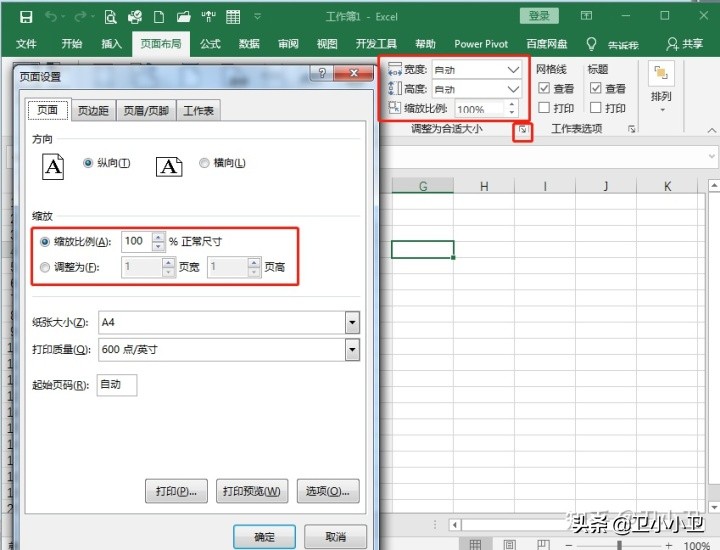The height and width of the screenshot is (550, 720).
Task: Toggle Gridlines View checkbox
Action: point(544,88)
